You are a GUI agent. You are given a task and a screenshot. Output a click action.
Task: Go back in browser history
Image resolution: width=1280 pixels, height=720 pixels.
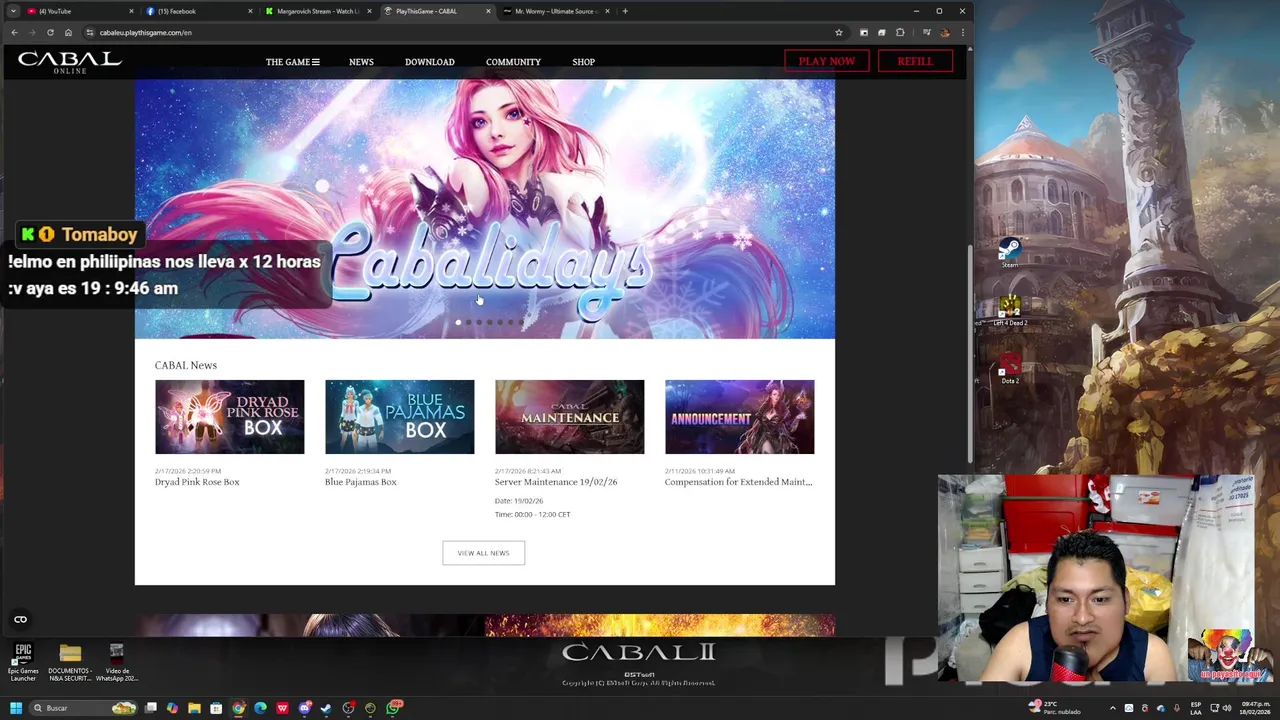[x=14, y=32]
